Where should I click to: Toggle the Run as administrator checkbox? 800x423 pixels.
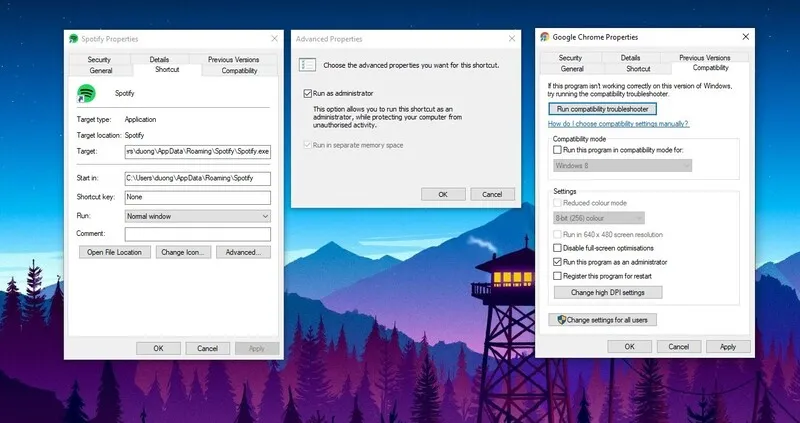[308, 92]
